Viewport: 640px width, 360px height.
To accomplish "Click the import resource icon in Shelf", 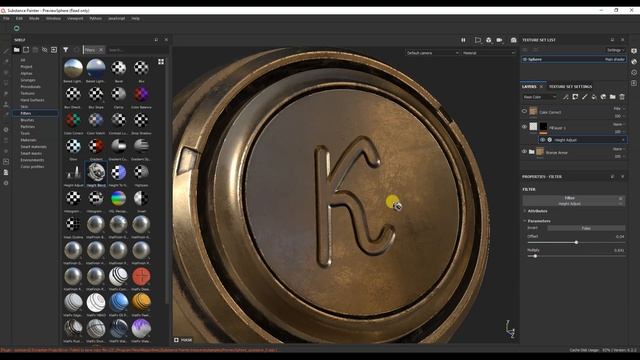I will (54, 50).
